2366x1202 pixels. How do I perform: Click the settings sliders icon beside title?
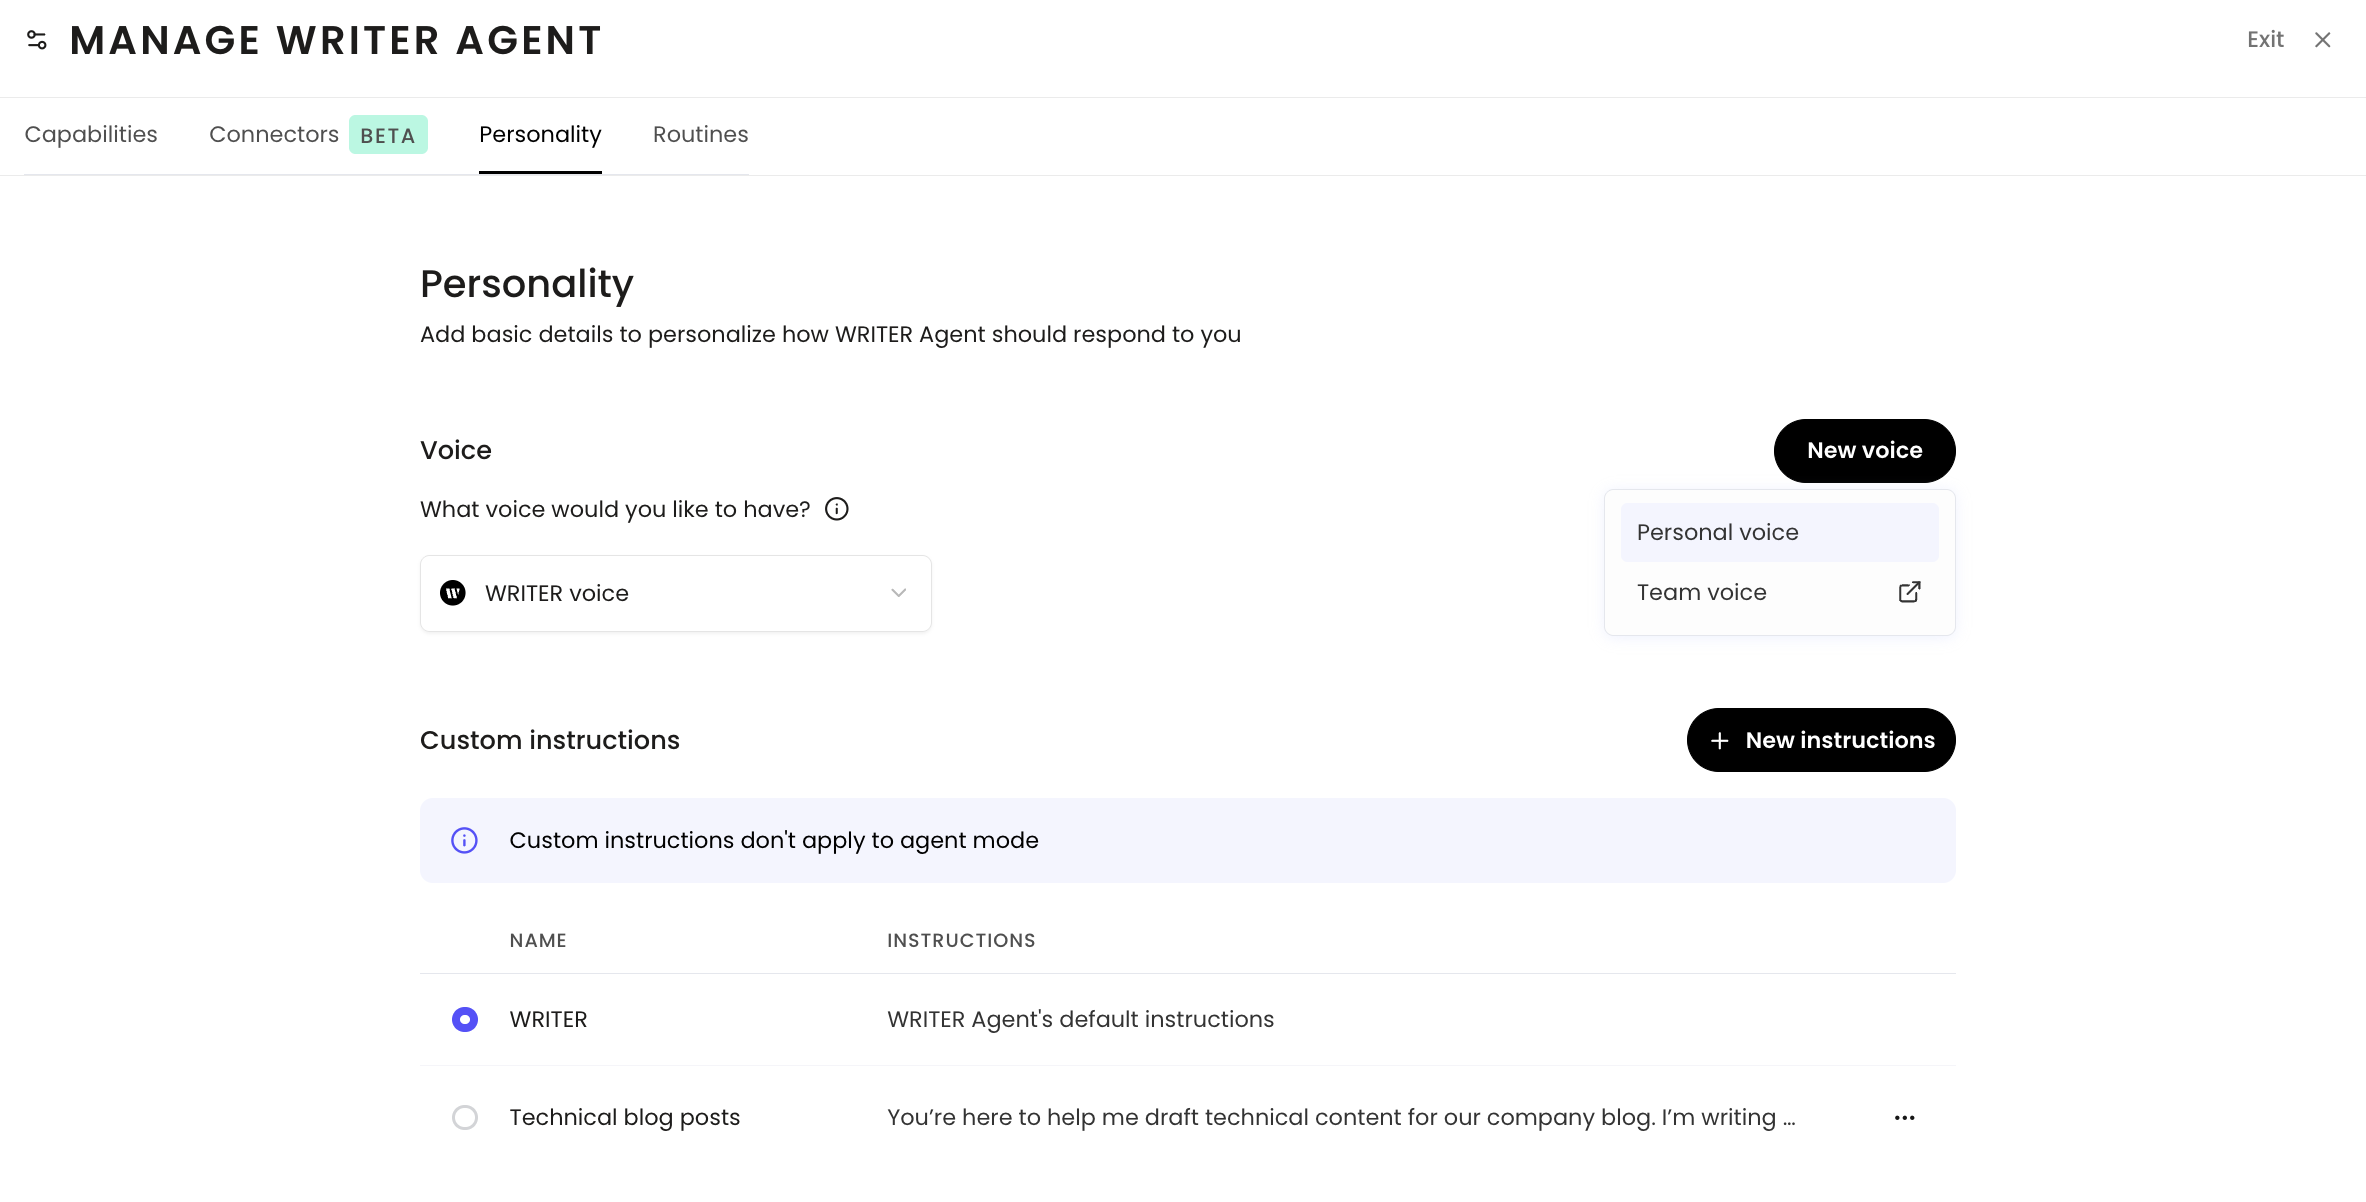pyautogui.click(x=37, y=40)
